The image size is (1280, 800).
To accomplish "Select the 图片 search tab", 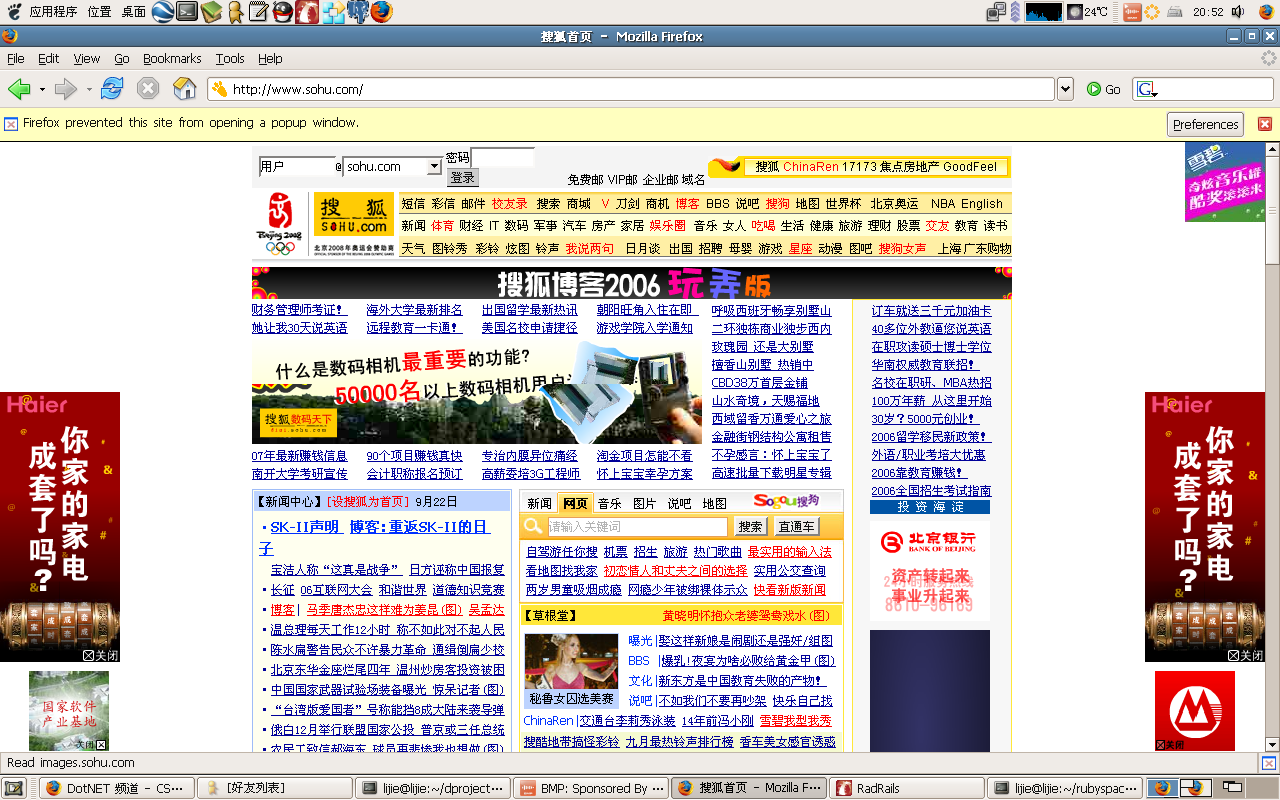I will [x=645, y=503].
